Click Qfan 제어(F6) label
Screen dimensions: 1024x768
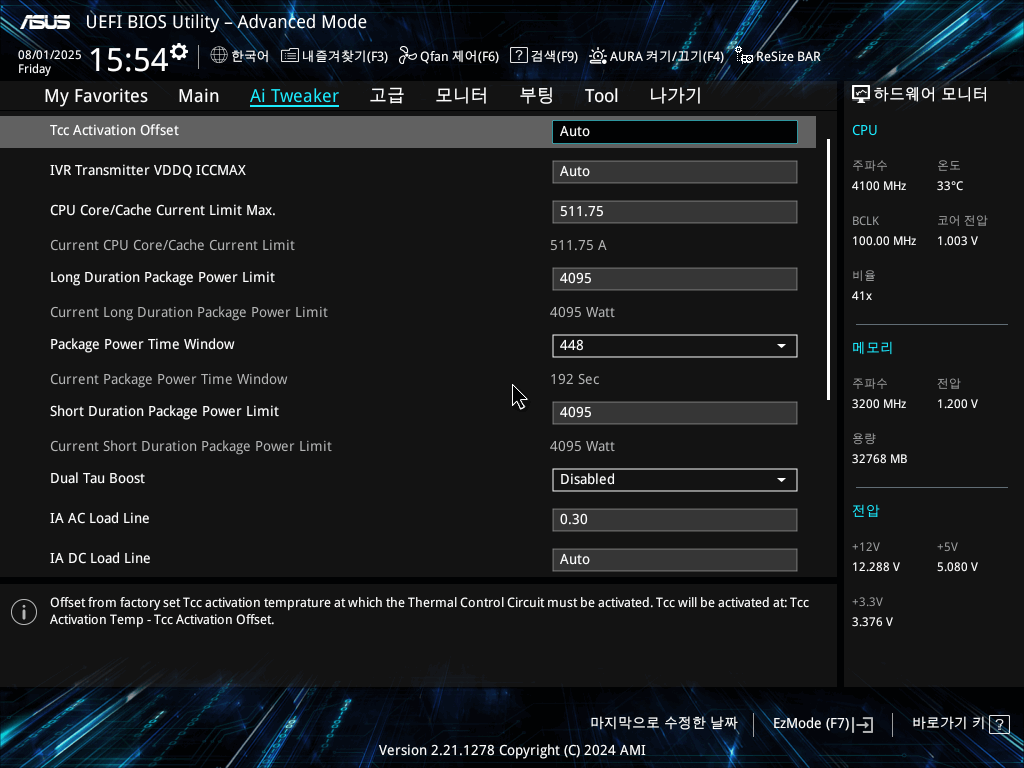coord(459,56)
